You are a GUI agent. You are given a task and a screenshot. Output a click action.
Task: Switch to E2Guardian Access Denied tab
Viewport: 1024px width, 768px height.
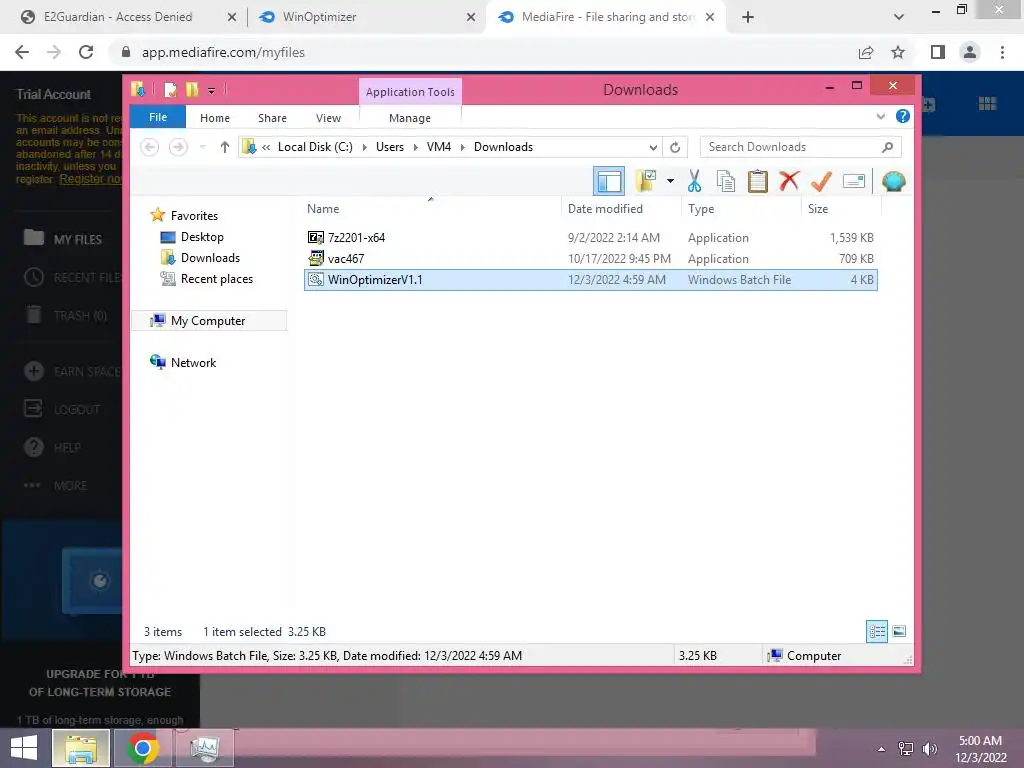[128, 17]
